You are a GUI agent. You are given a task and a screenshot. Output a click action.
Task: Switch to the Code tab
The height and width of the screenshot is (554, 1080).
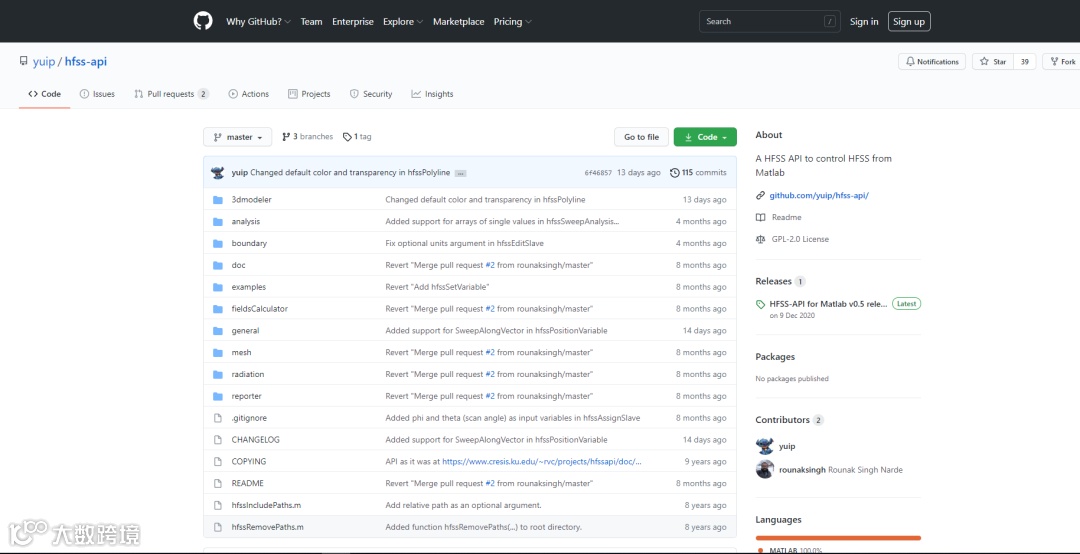pyautogui.click(x=45, y=94)
